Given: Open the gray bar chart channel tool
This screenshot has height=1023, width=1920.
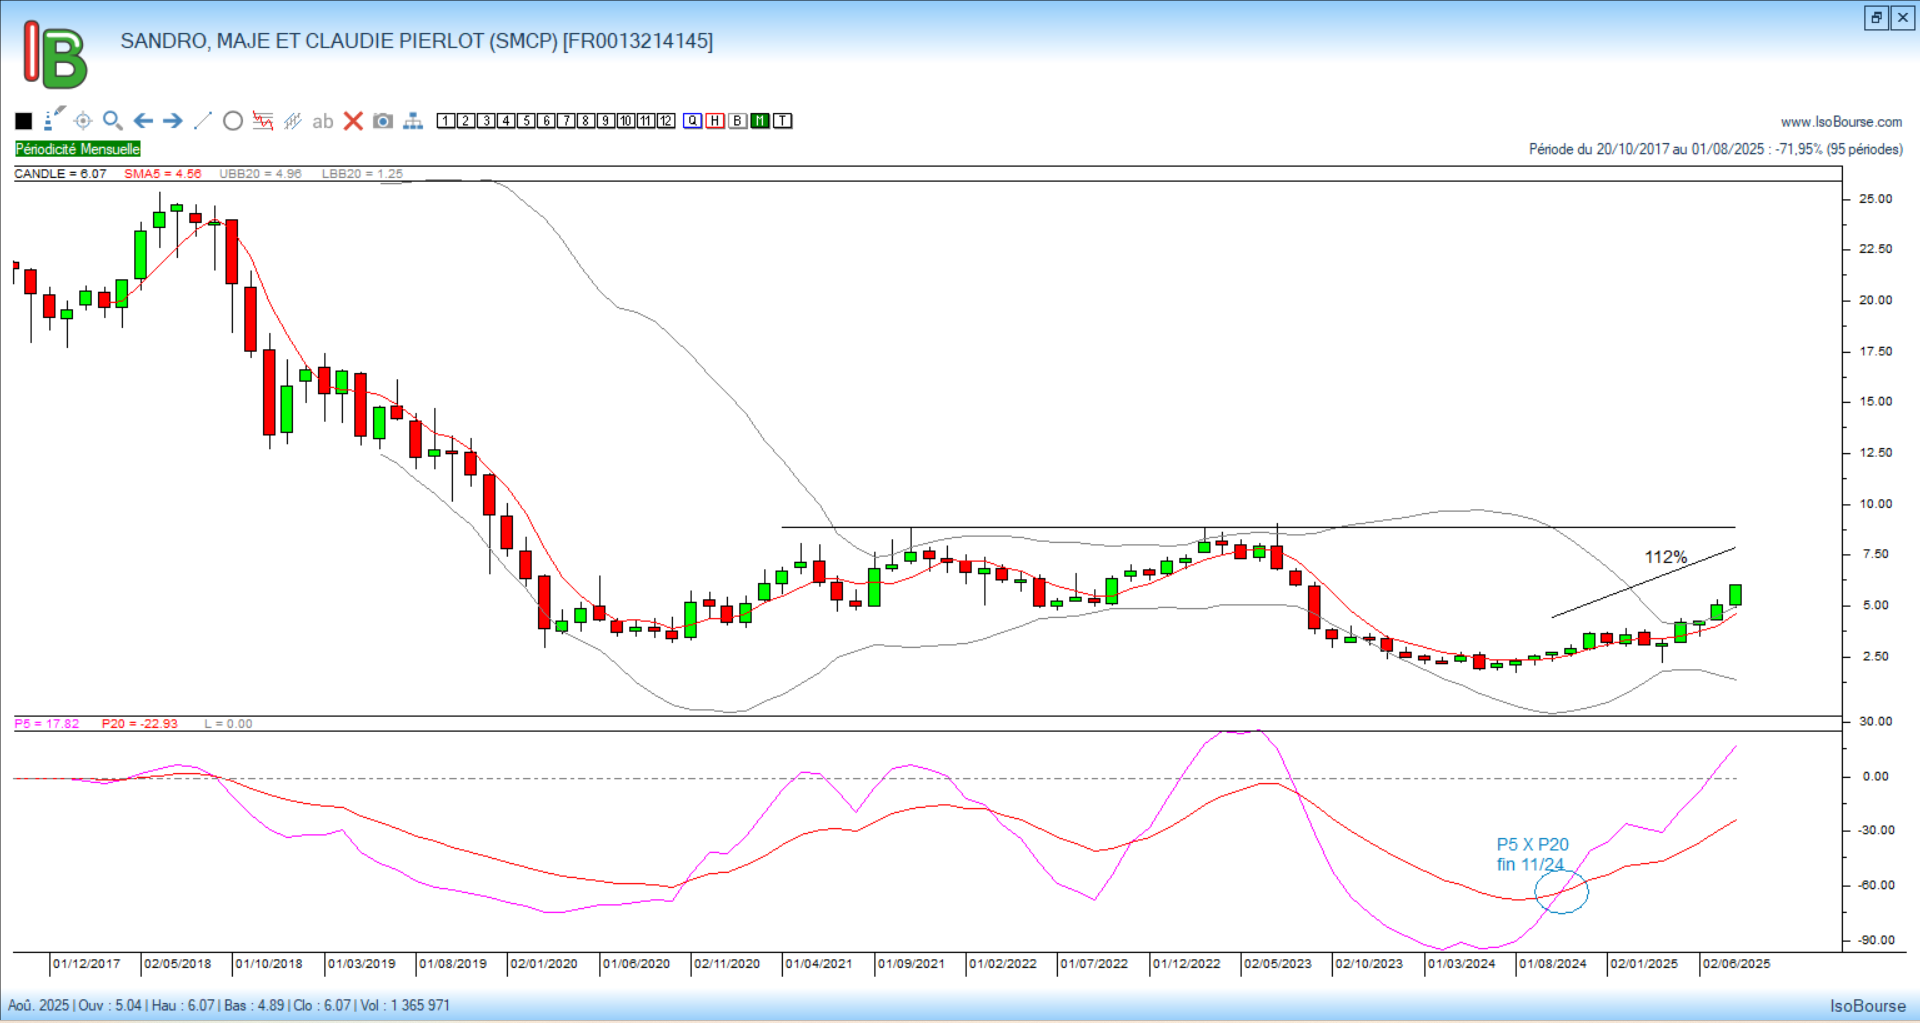Looking at the screenshot, I should (x=293, y=121).
